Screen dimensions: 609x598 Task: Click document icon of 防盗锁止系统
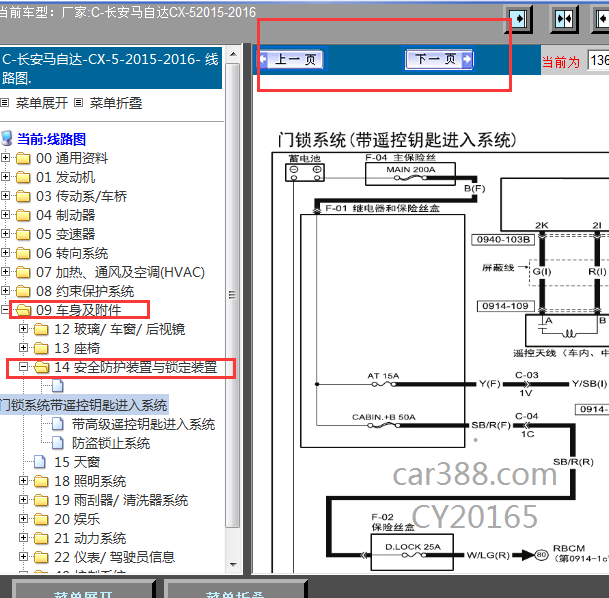[58, 443]
